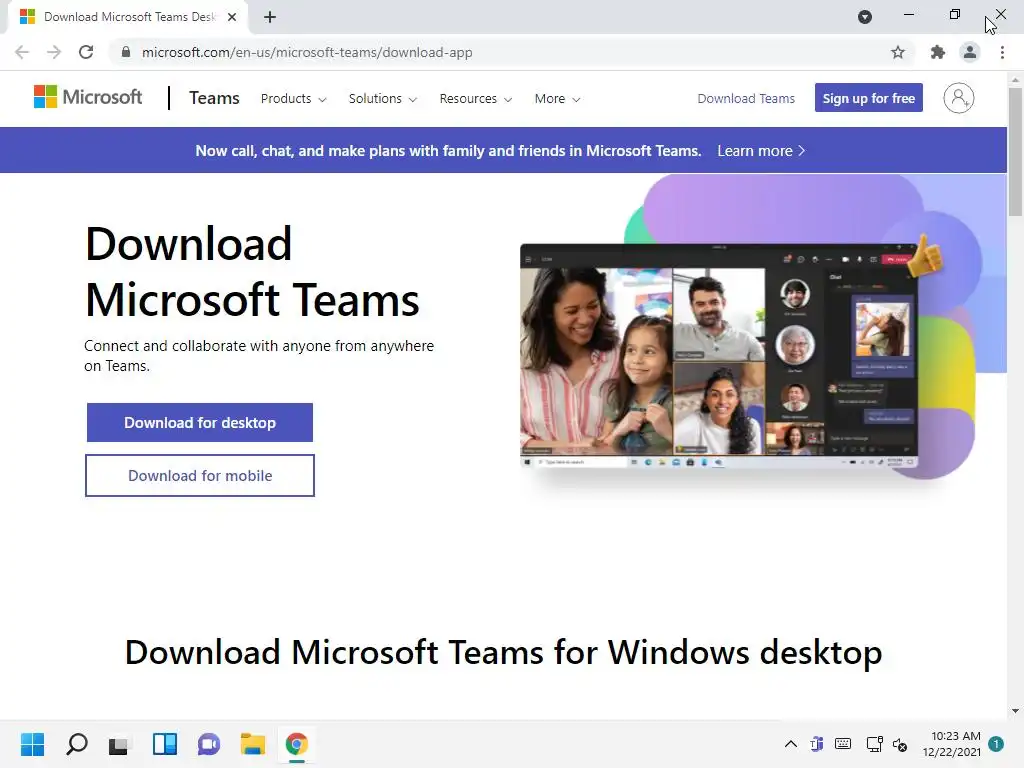The image size is (1024, 768).
Task: Open the notification badge count
Action: [996, 744]
